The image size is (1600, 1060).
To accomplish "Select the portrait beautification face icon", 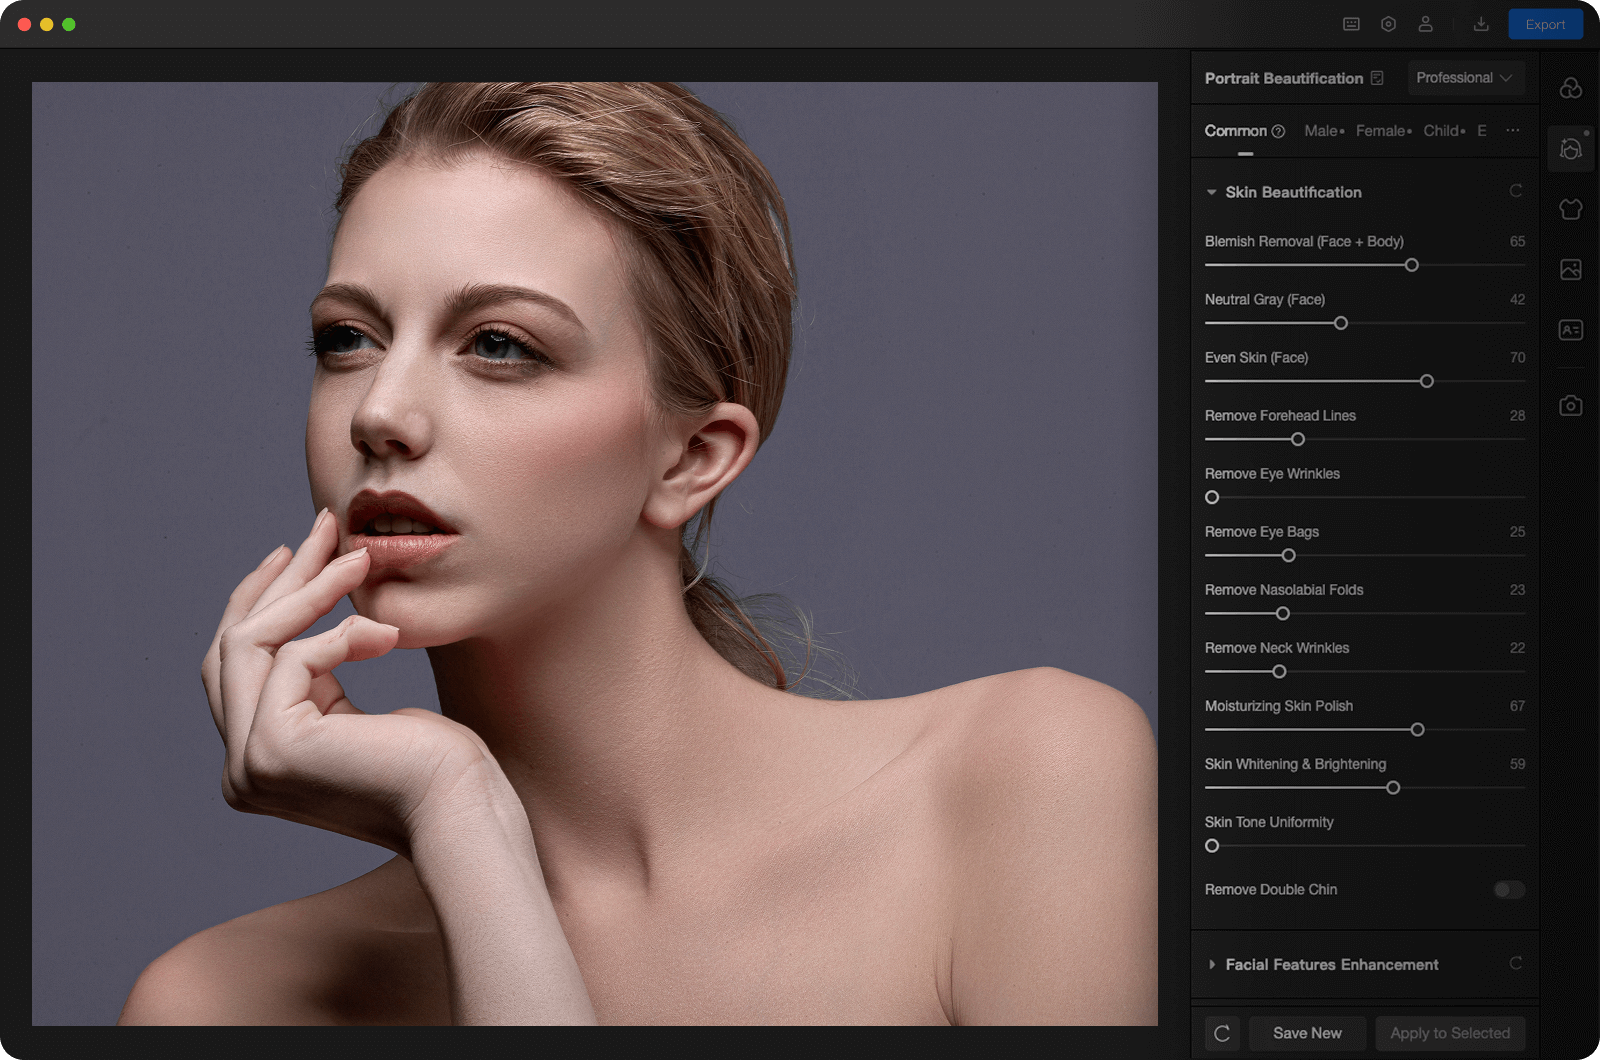I will point(1570,149).
